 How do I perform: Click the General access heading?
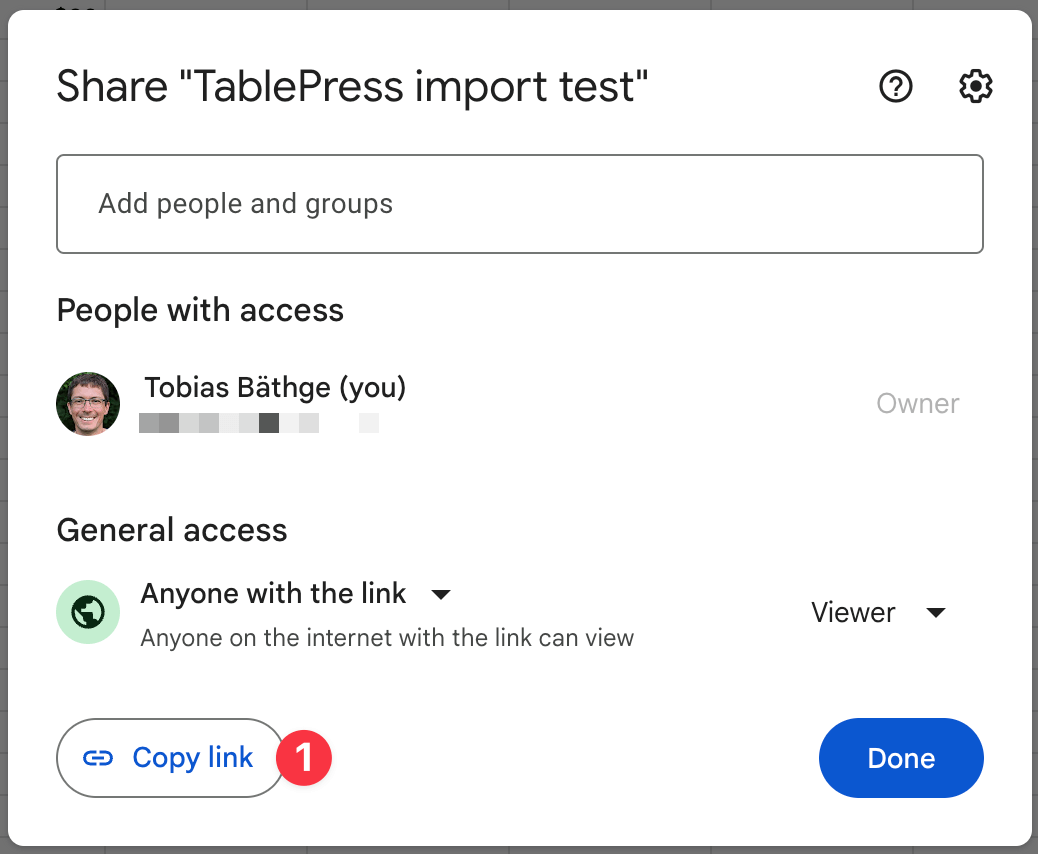[x=171, y=529]
